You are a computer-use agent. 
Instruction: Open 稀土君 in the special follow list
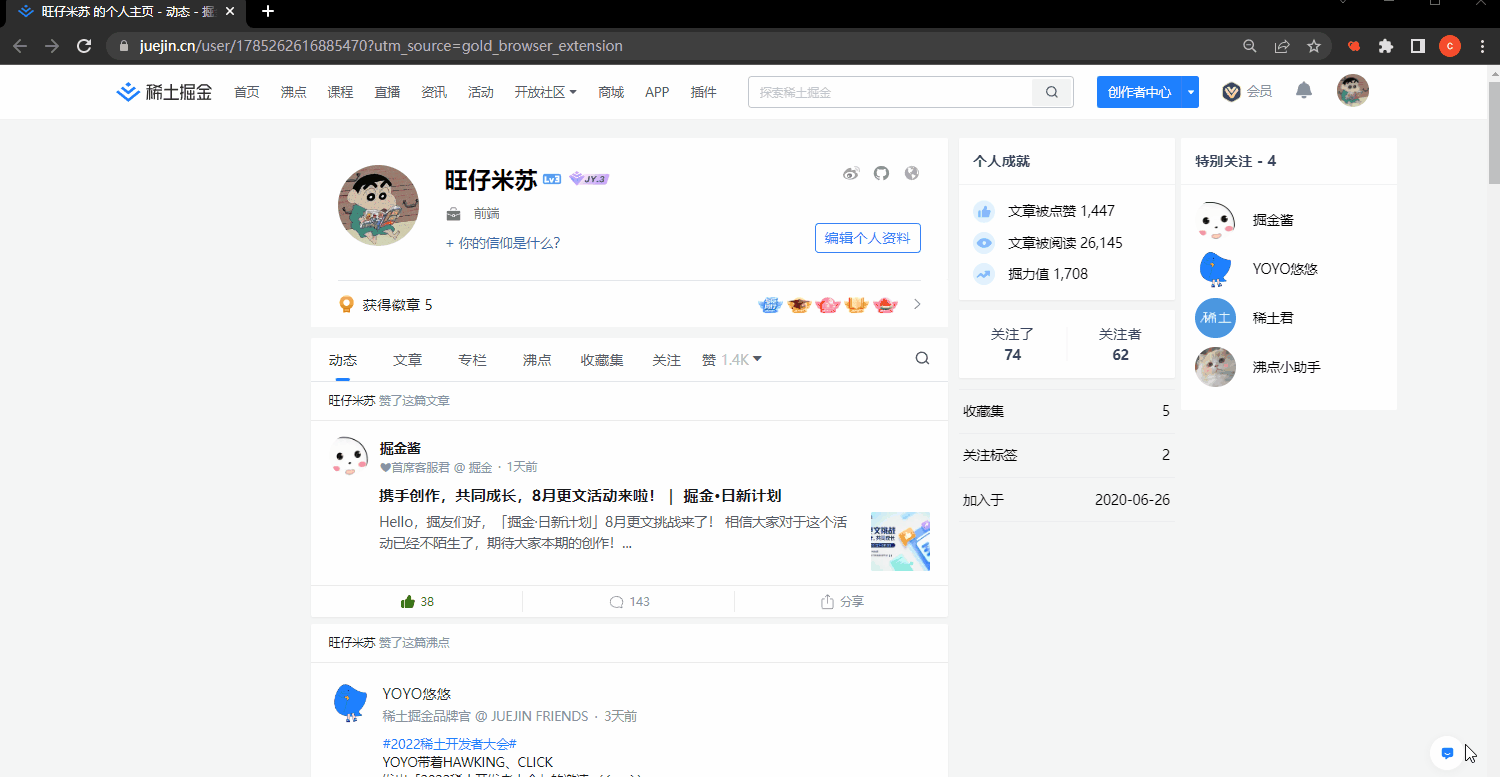1244,318
